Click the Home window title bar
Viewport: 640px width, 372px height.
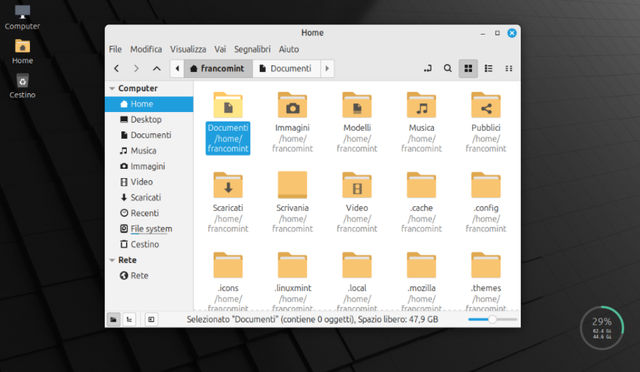(x=312, y=33)
